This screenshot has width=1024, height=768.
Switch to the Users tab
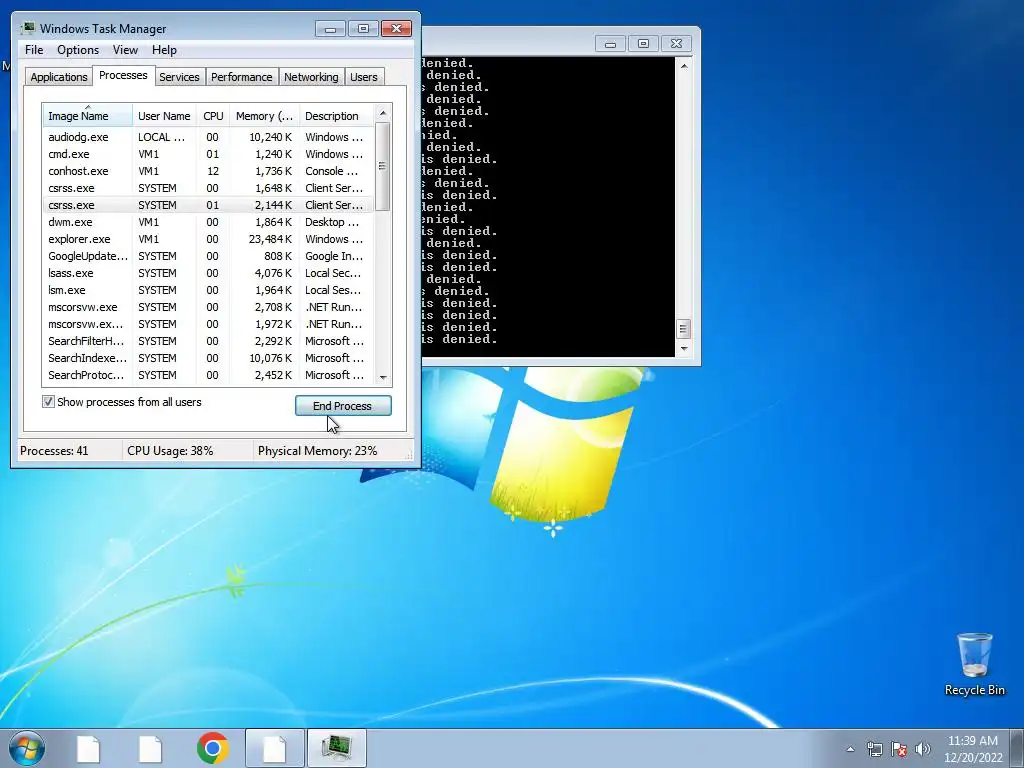pos(363,77)
